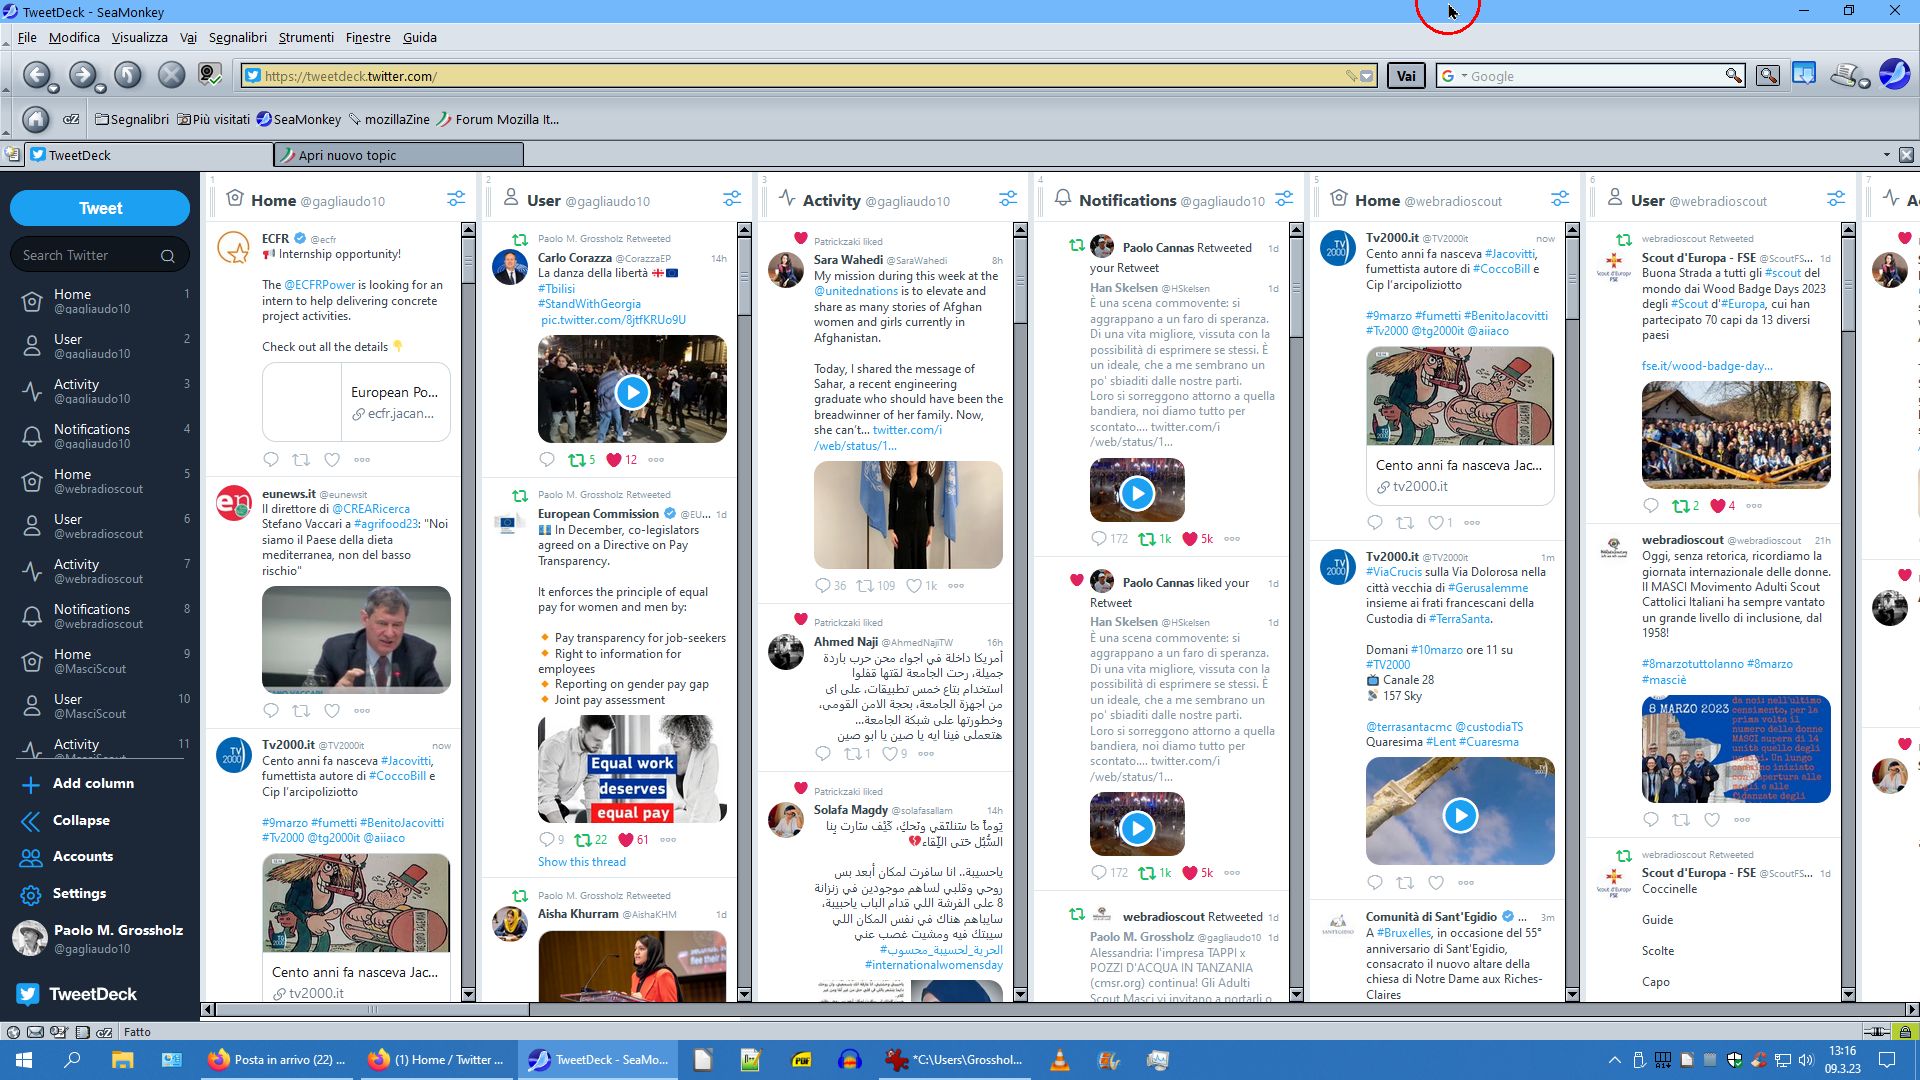Open column options for Home @webradioscout

[x=1560, y=199]
